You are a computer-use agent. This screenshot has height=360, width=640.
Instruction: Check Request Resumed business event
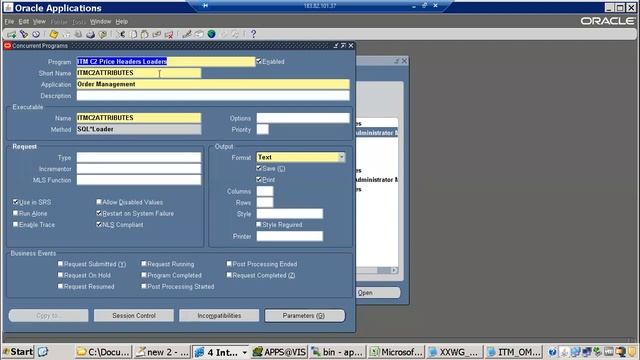60,286
